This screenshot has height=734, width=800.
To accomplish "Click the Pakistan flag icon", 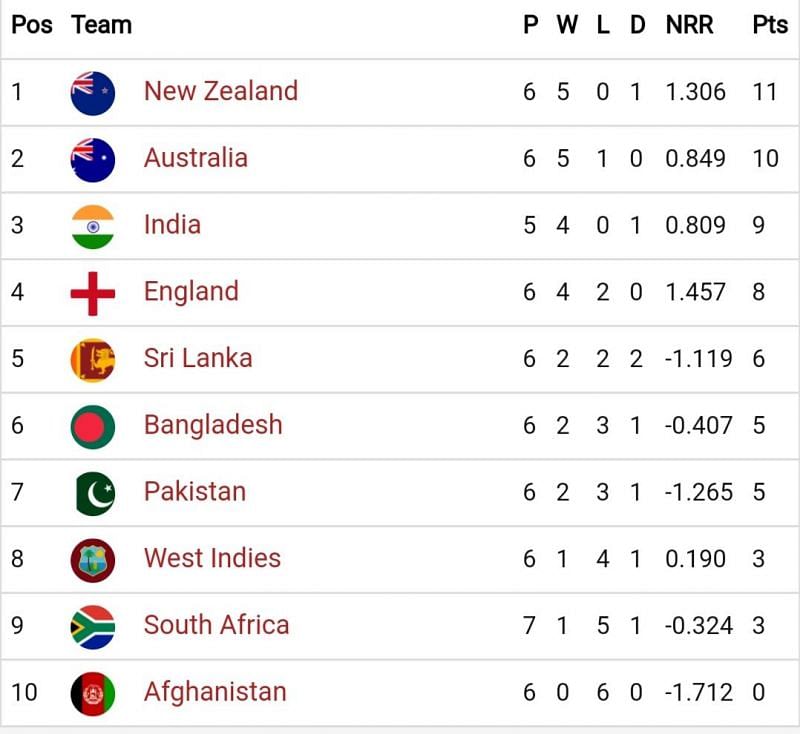I will click(95, 494).
